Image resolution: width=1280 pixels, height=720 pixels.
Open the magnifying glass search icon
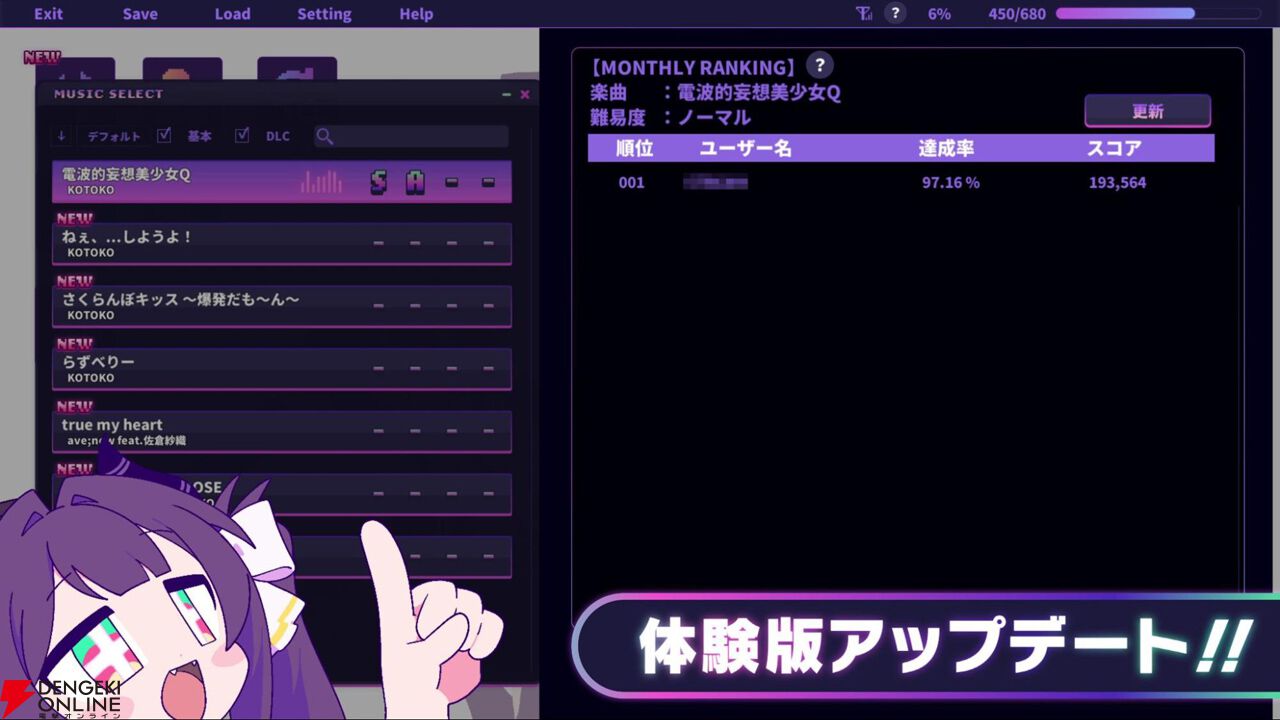[325, 136]
